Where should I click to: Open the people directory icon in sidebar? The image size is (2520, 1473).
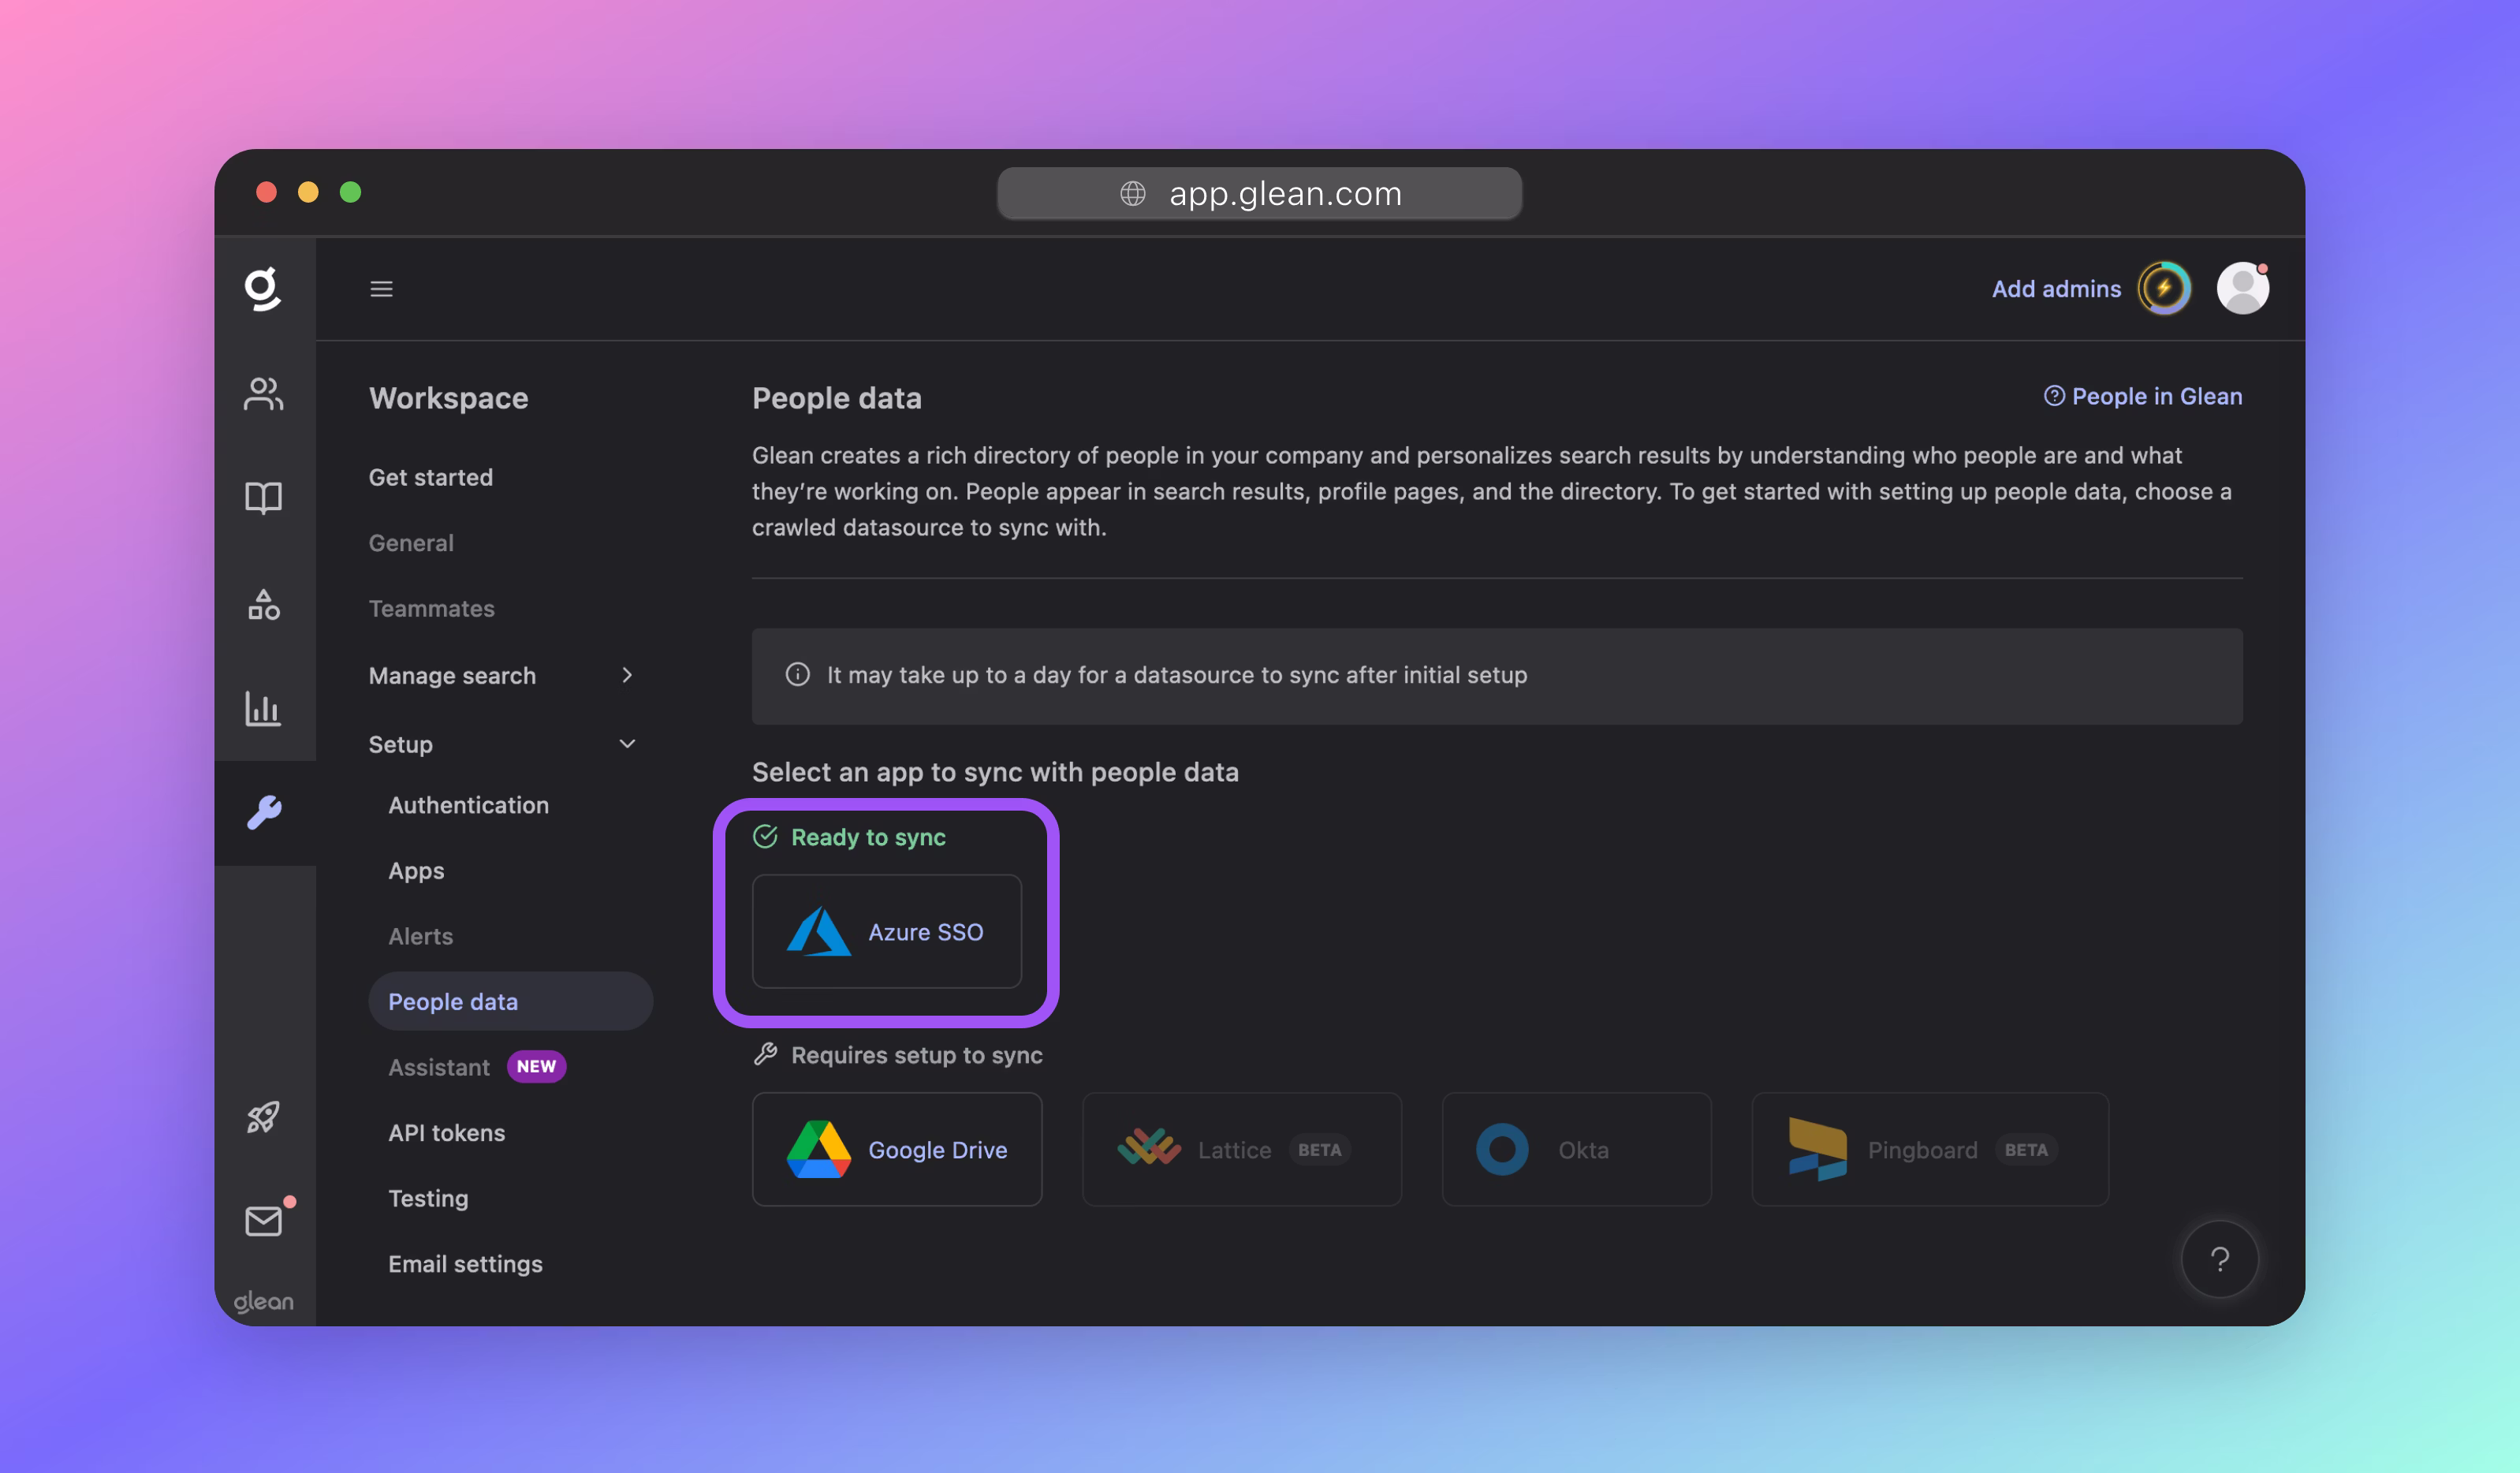(x=264, y=394)
